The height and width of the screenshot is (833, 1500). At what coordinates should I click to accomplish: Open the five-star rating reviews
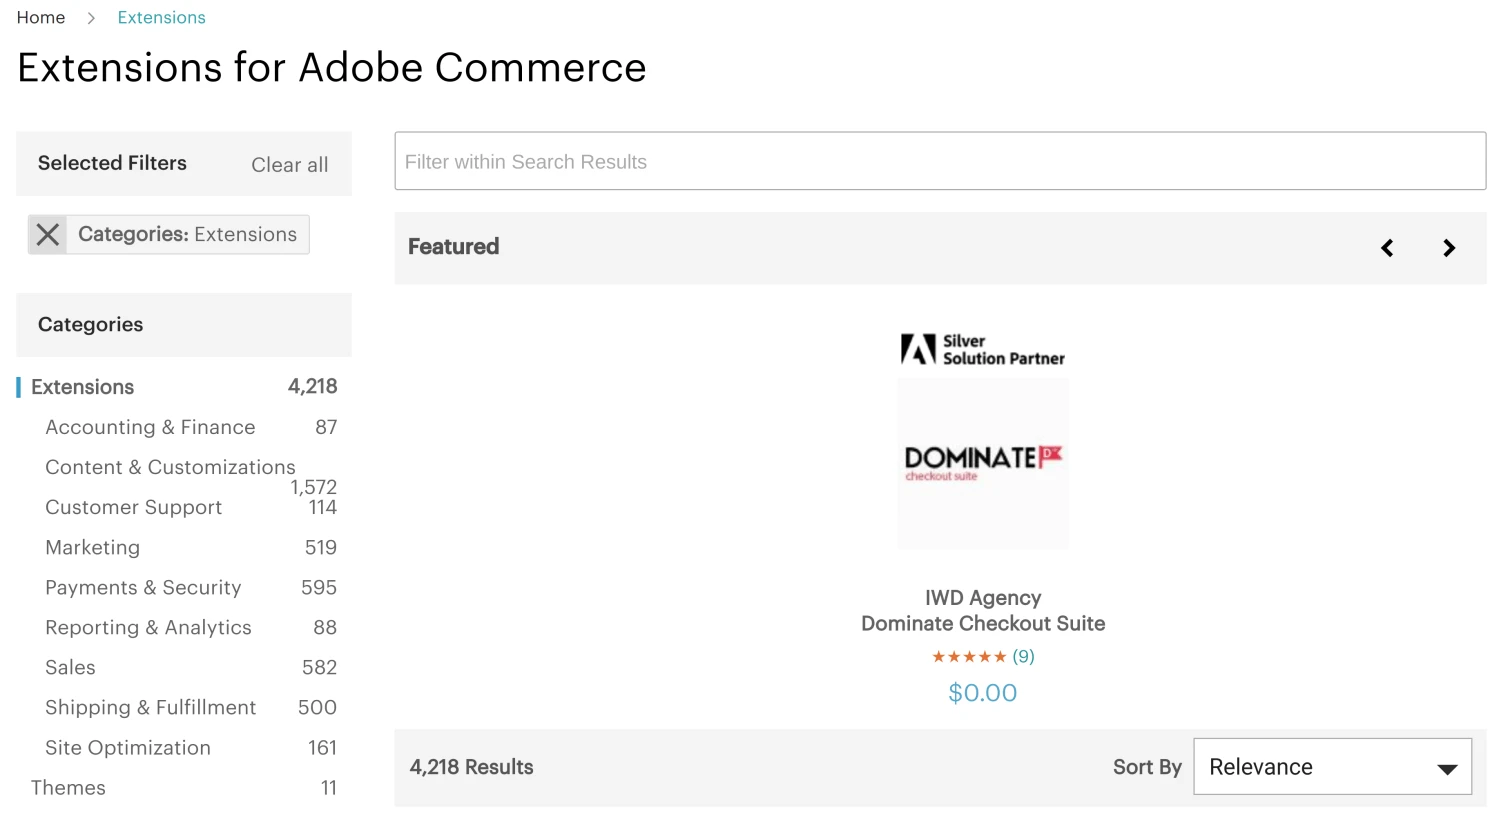click(982, 657)
